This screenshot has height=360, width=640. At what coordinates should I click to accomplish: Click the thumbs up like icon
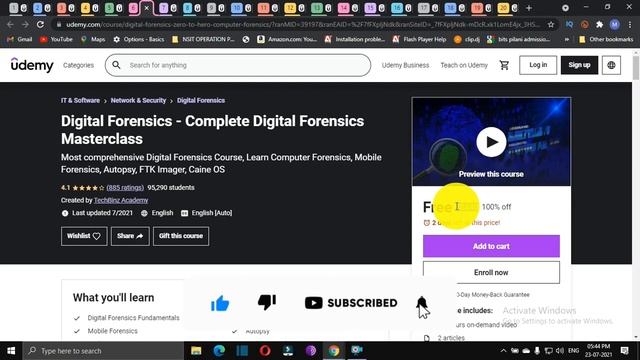tap(220, 303)
